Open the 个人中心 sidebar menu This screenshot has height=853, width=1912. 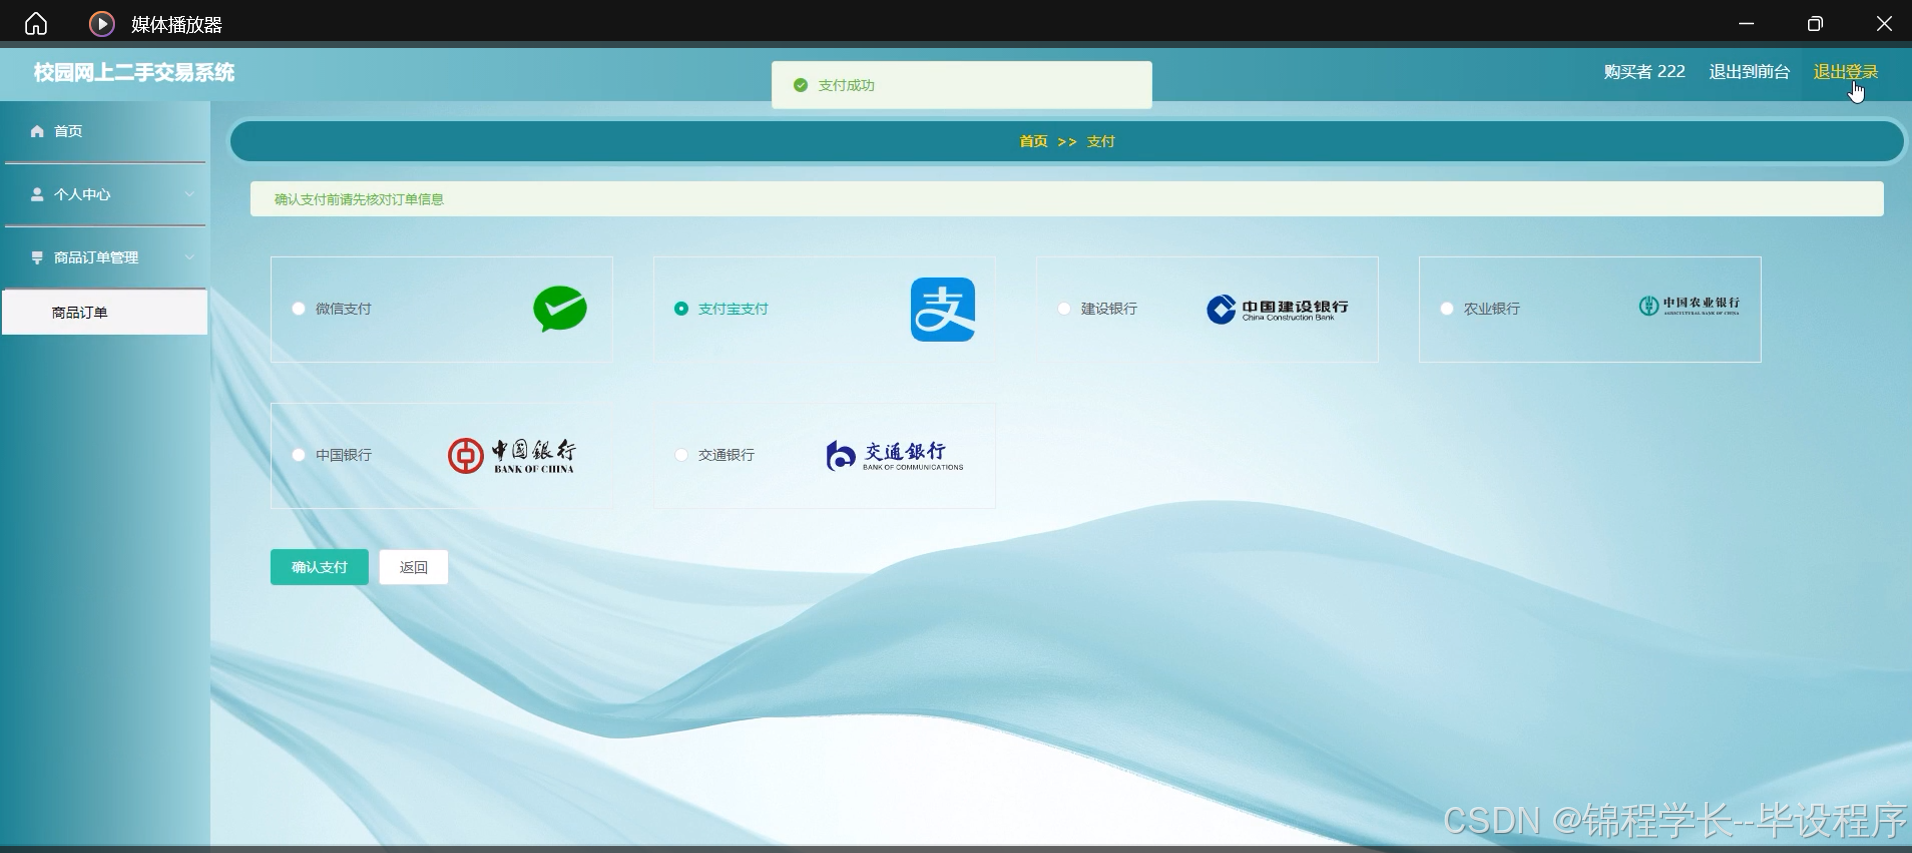point(105,194)
